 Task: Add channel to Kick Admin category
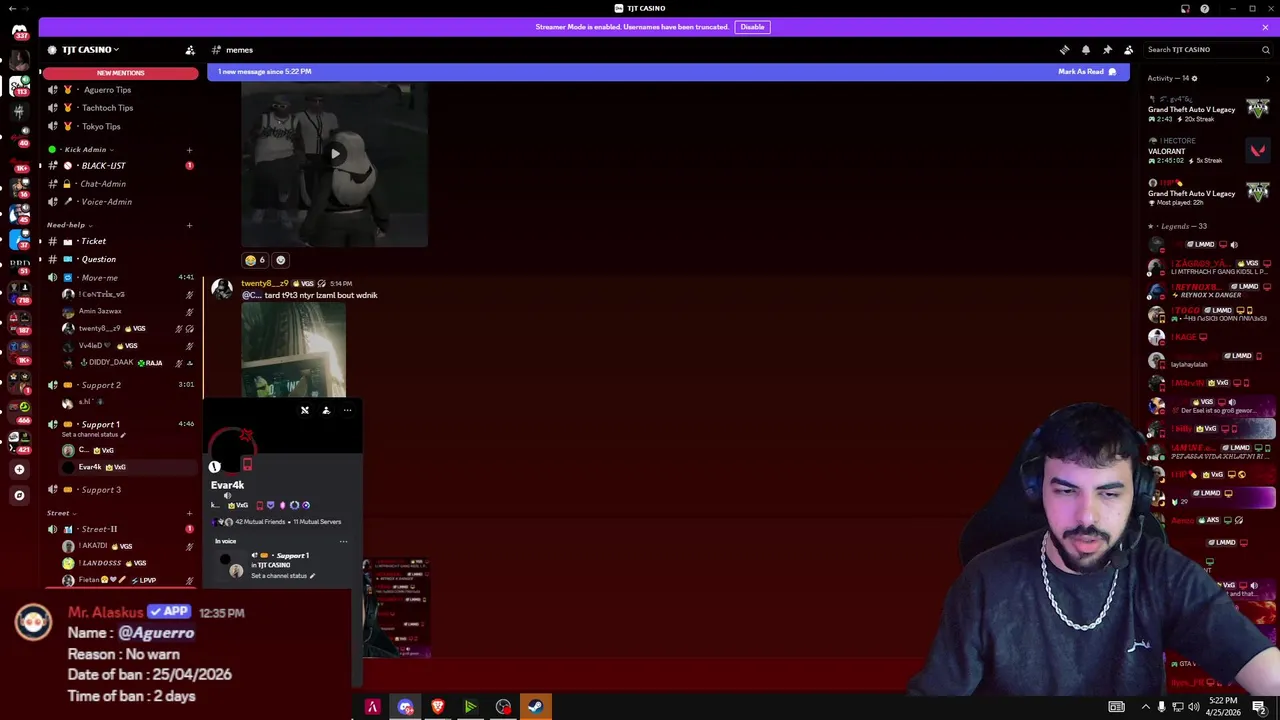(x=189, y=150)
